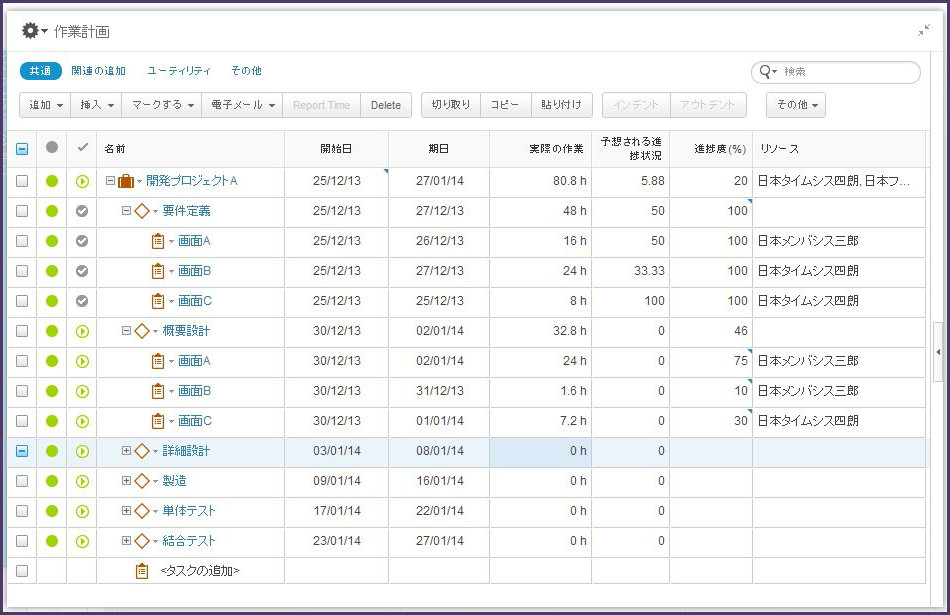Click the briefcase icon of 開発プロジェクトA

pyautogui.click(x=126, y=181)
